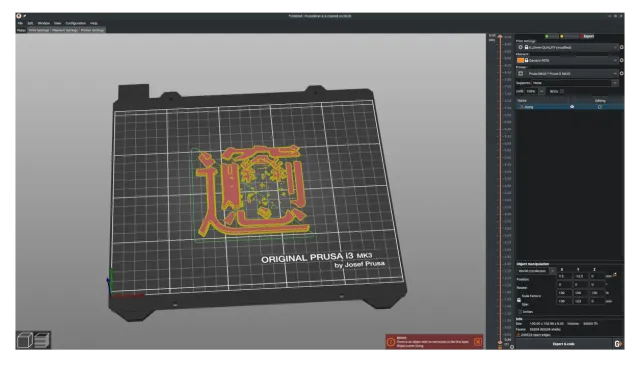
Task: Click the Generic filament orange color swatch
Action: [520, 60]
